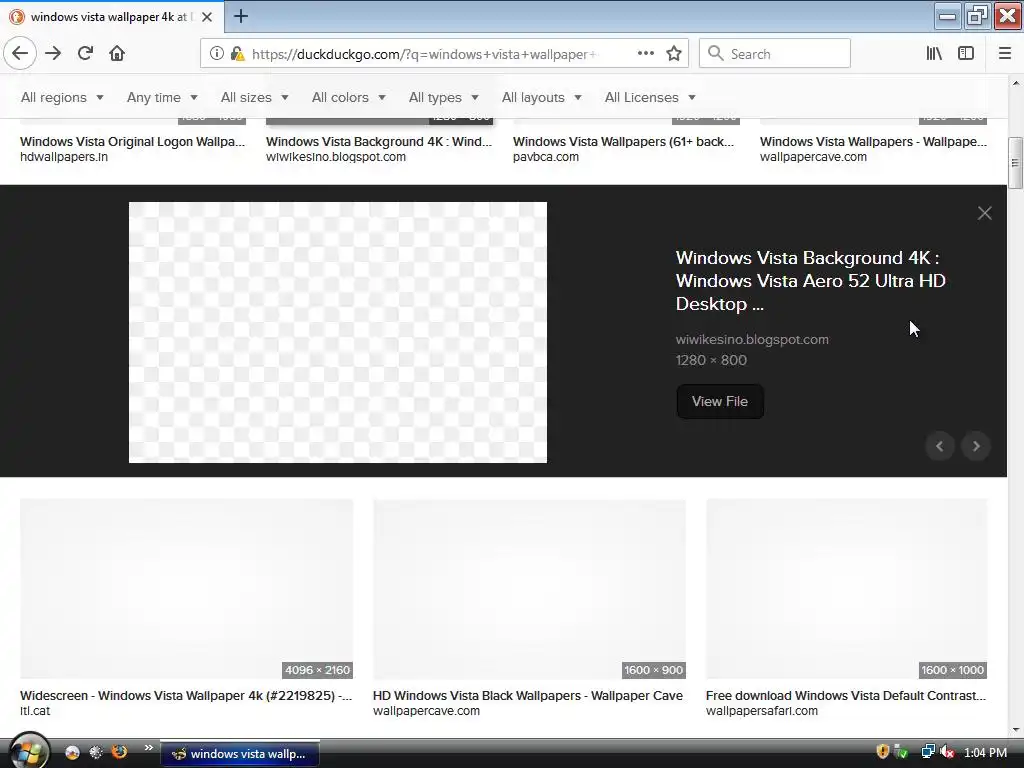
Task: Expand the All colors filter
Action: (349, 97)
